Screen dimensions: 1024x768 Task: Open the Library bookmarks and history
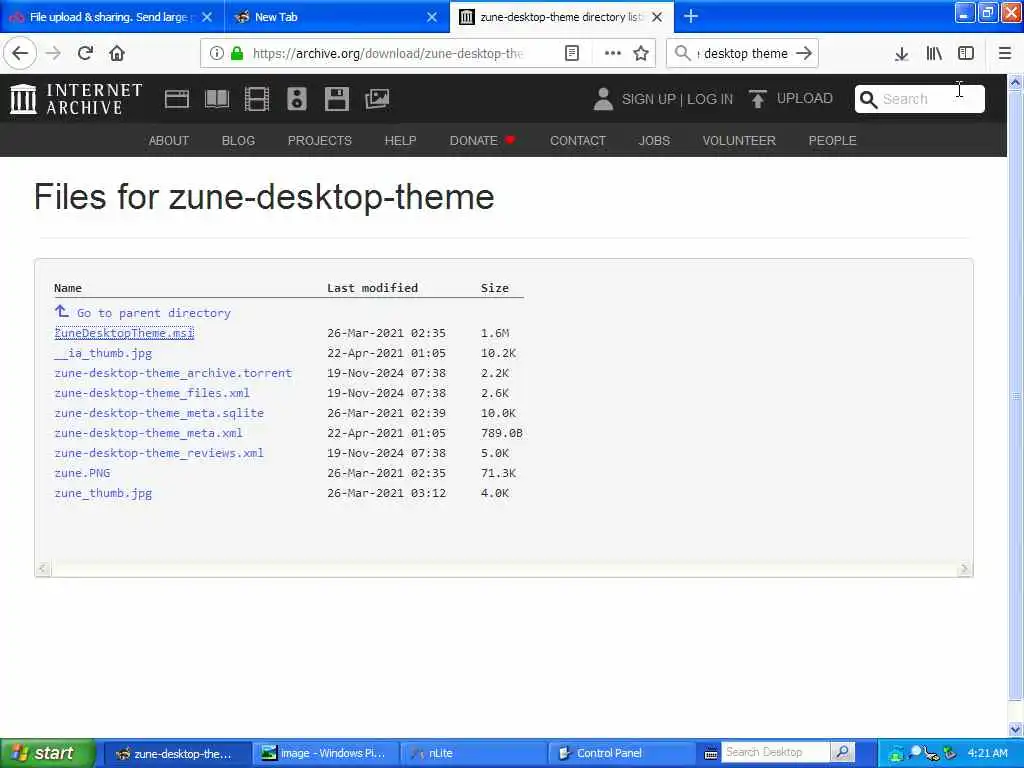[934, 54]
